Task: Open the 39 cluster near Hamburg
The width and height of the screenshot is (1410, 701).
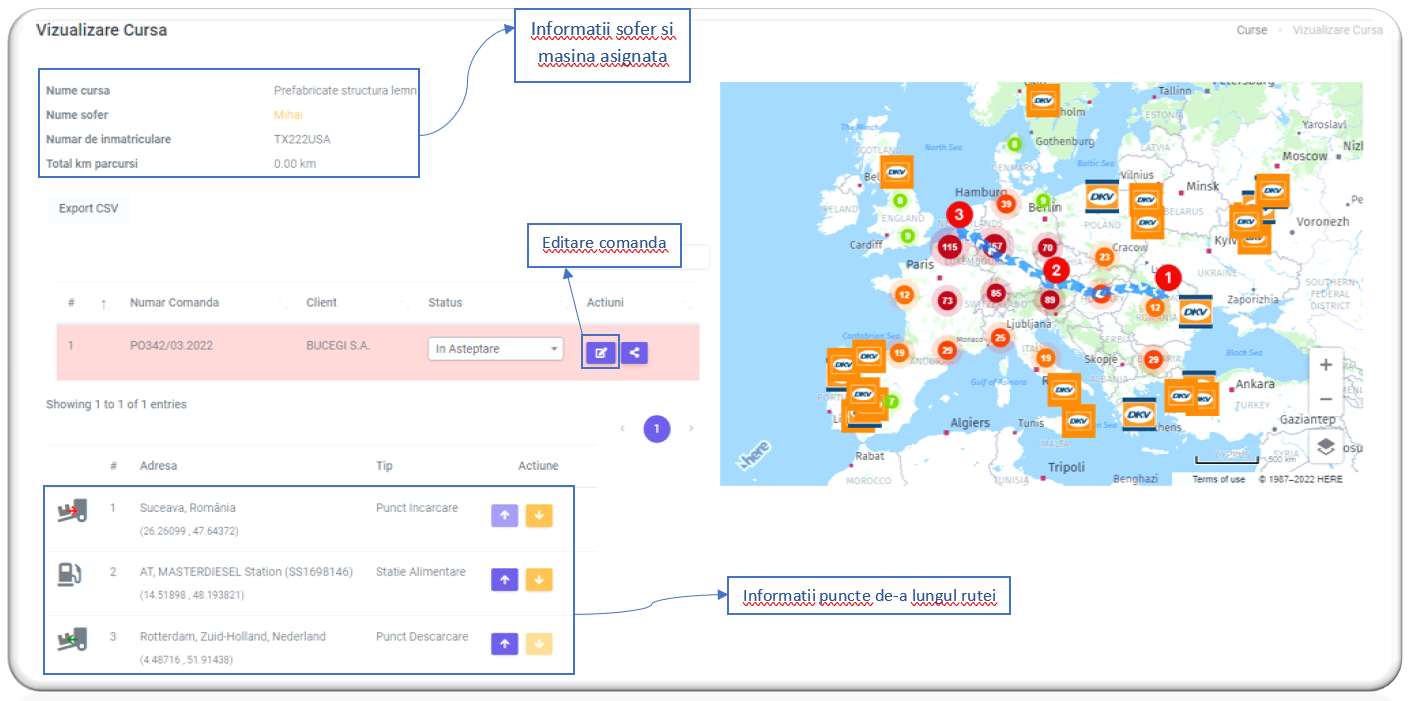Action: click(1006, 205)
